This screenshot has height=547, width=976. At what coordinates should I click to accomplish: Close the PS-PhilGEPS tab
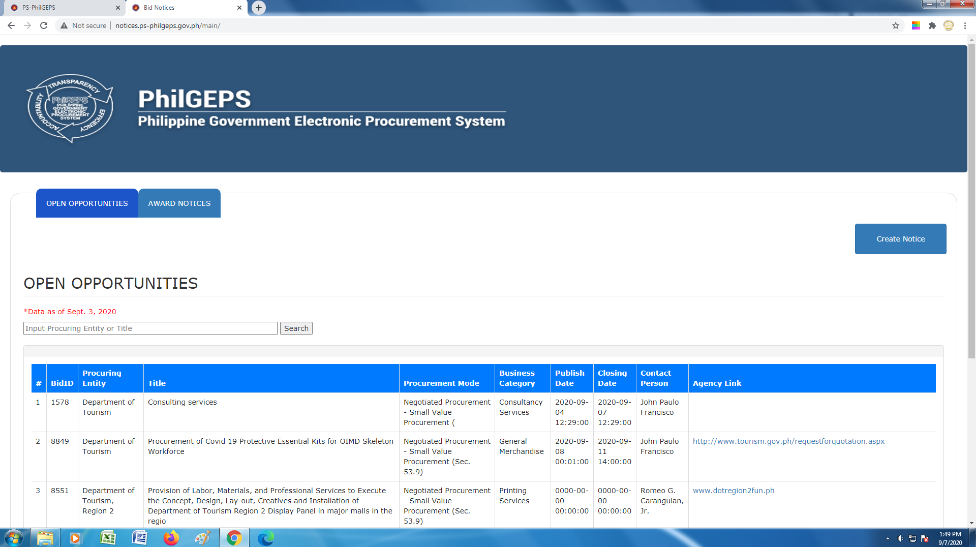pyautogui.click(x=118, y=7)
